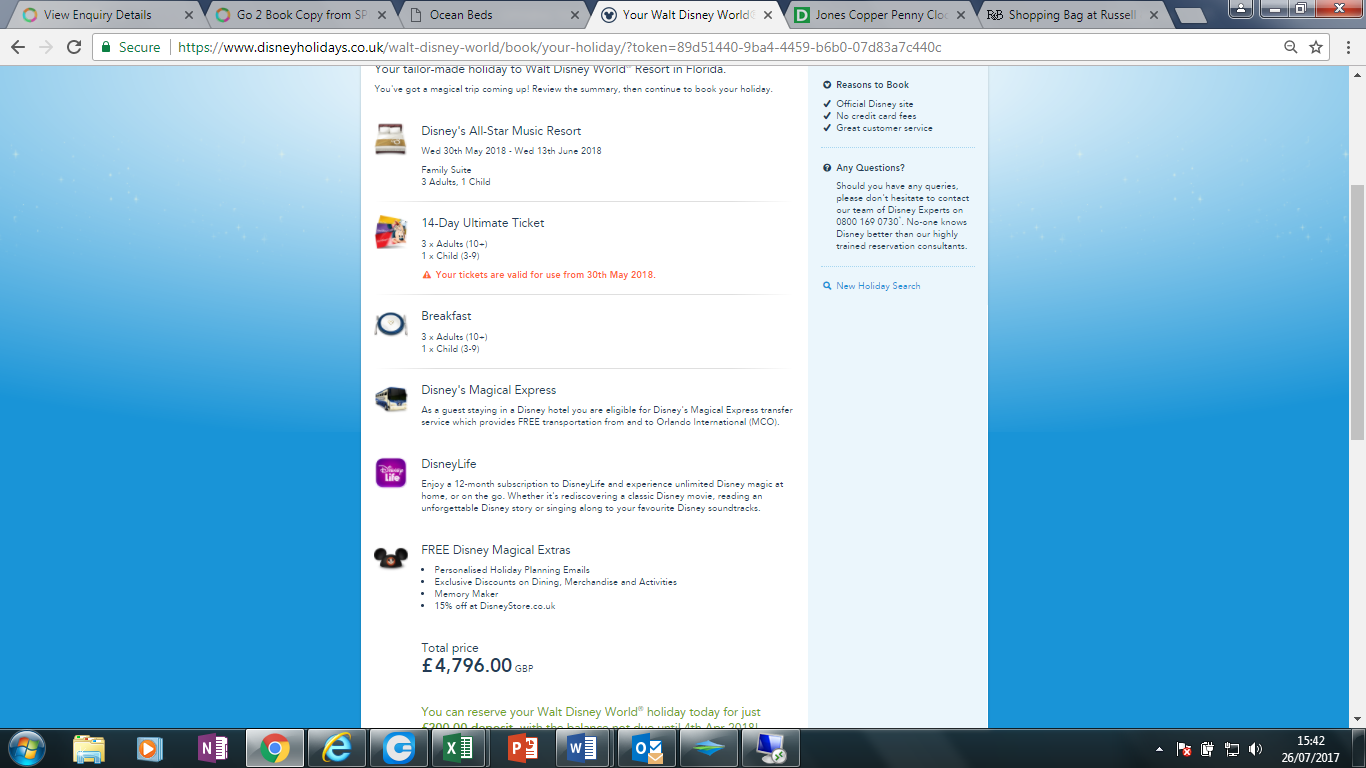This screenshot has width=1366, height=768.
Task: Click the New Holiday Search link
Action: point(878,286)
